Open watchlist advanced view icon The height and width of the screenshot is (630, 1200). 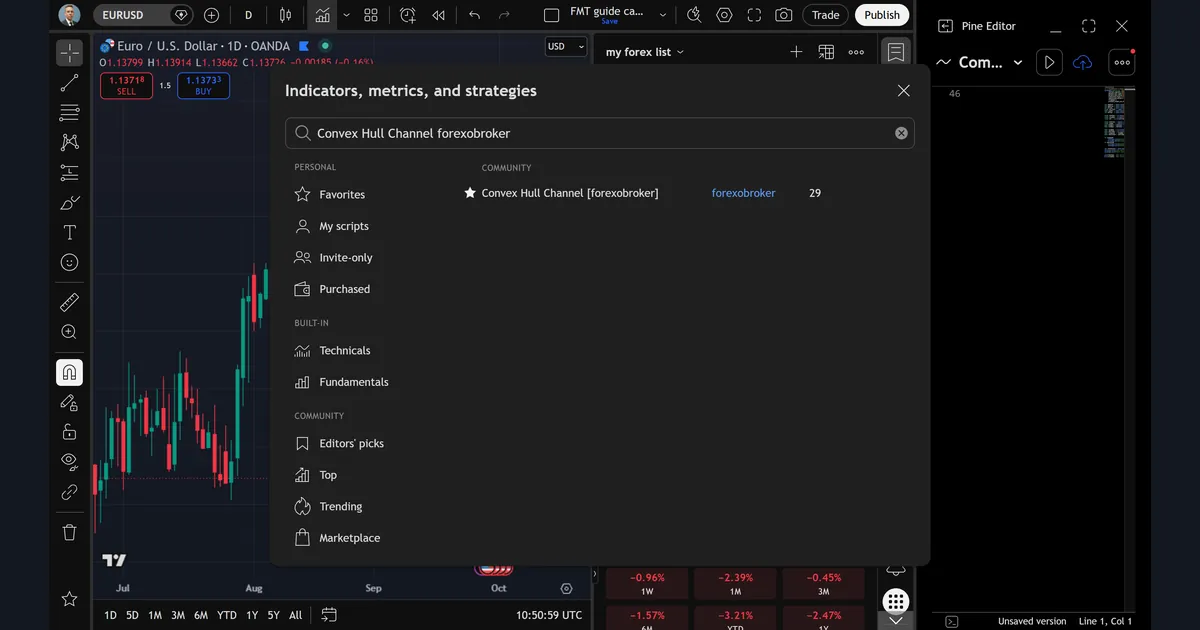pos(826,52)
